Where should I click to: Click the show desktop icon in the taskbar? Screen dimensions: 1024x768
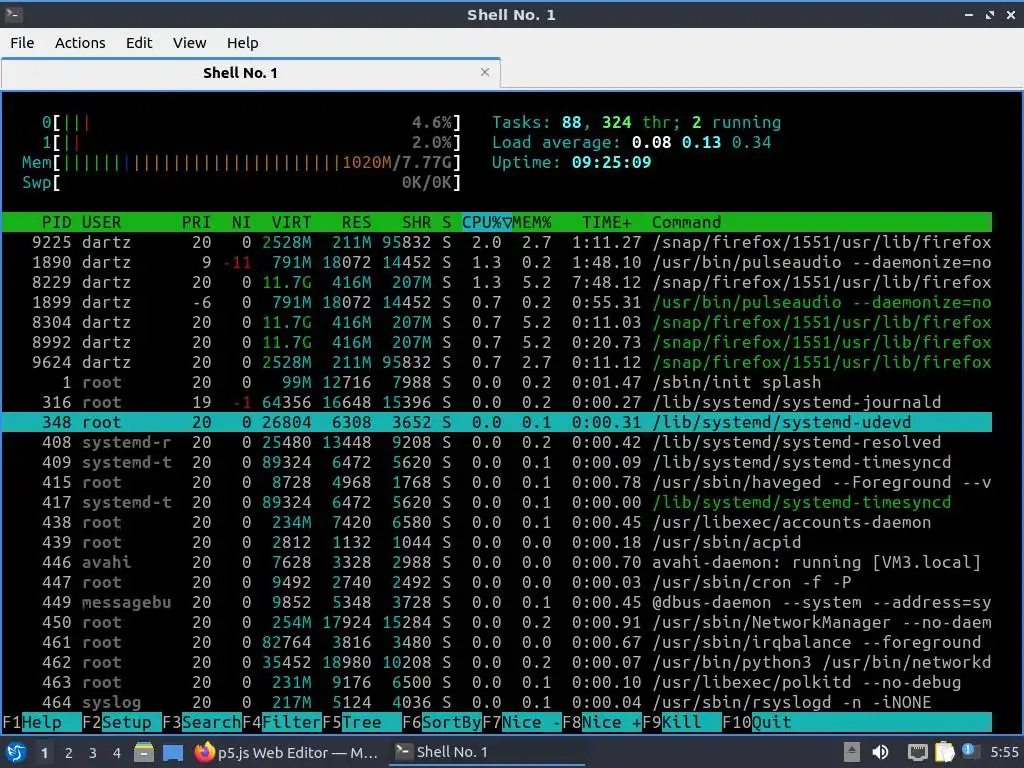pos(172,752)
